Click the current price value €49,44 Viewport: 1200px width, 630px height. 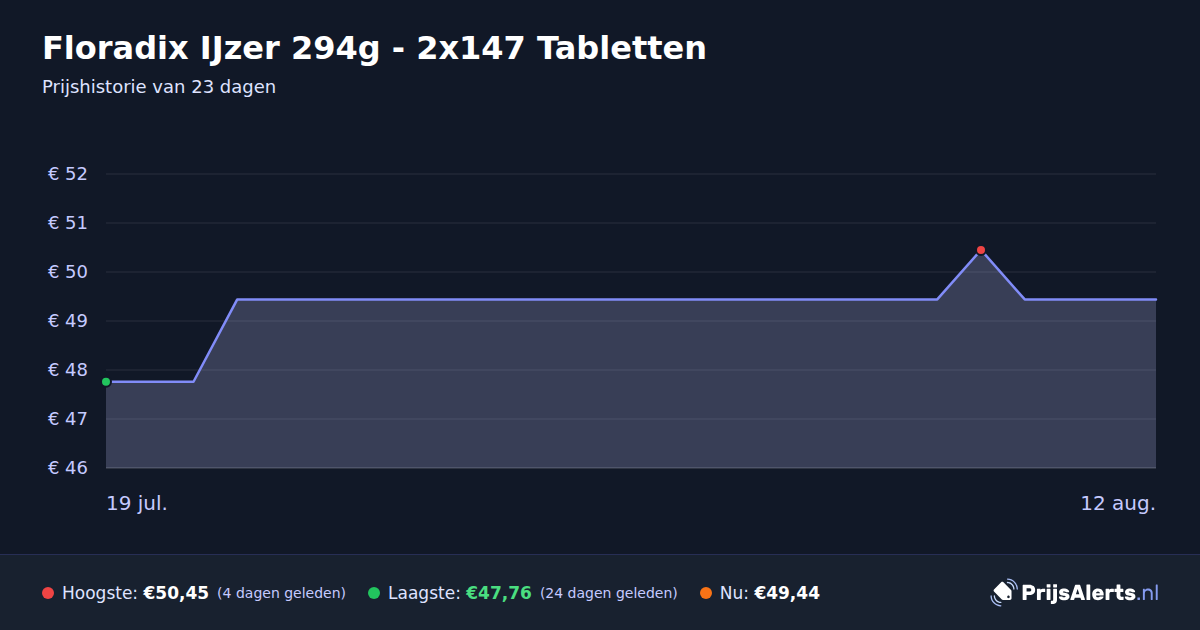pyautogui.click(x=787, y=593)
